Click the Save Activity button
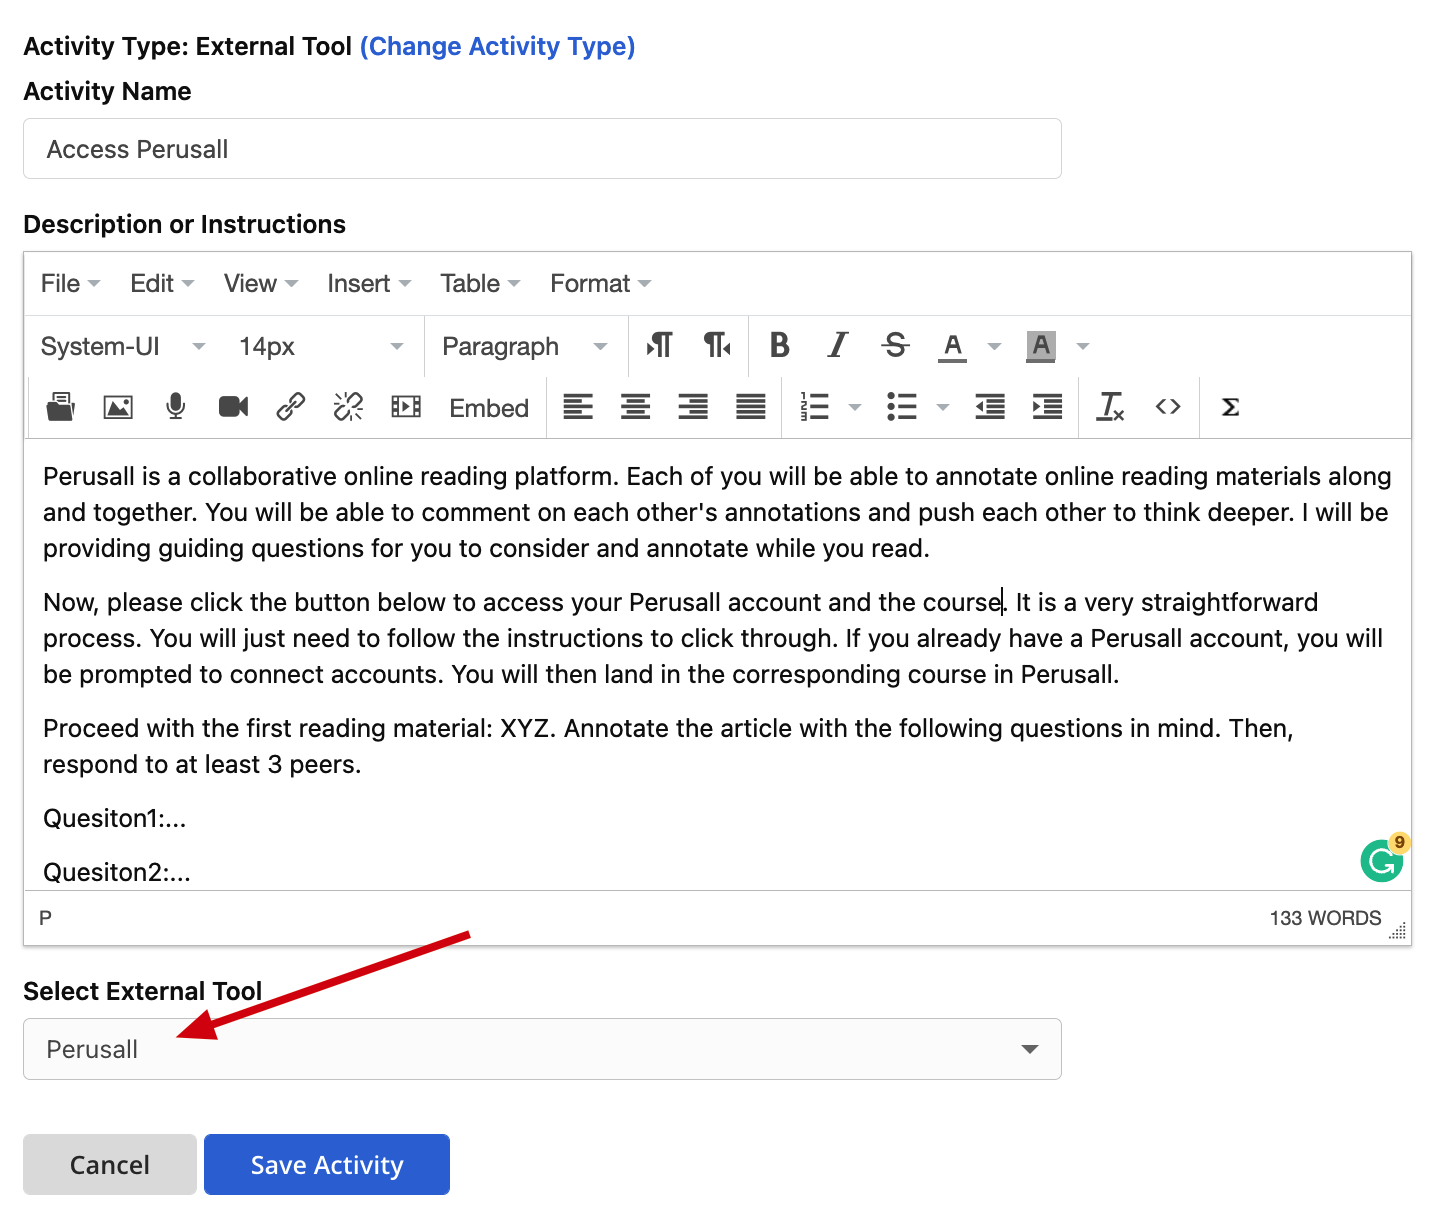The image size is (1456, 1212). pos(327,1164)
